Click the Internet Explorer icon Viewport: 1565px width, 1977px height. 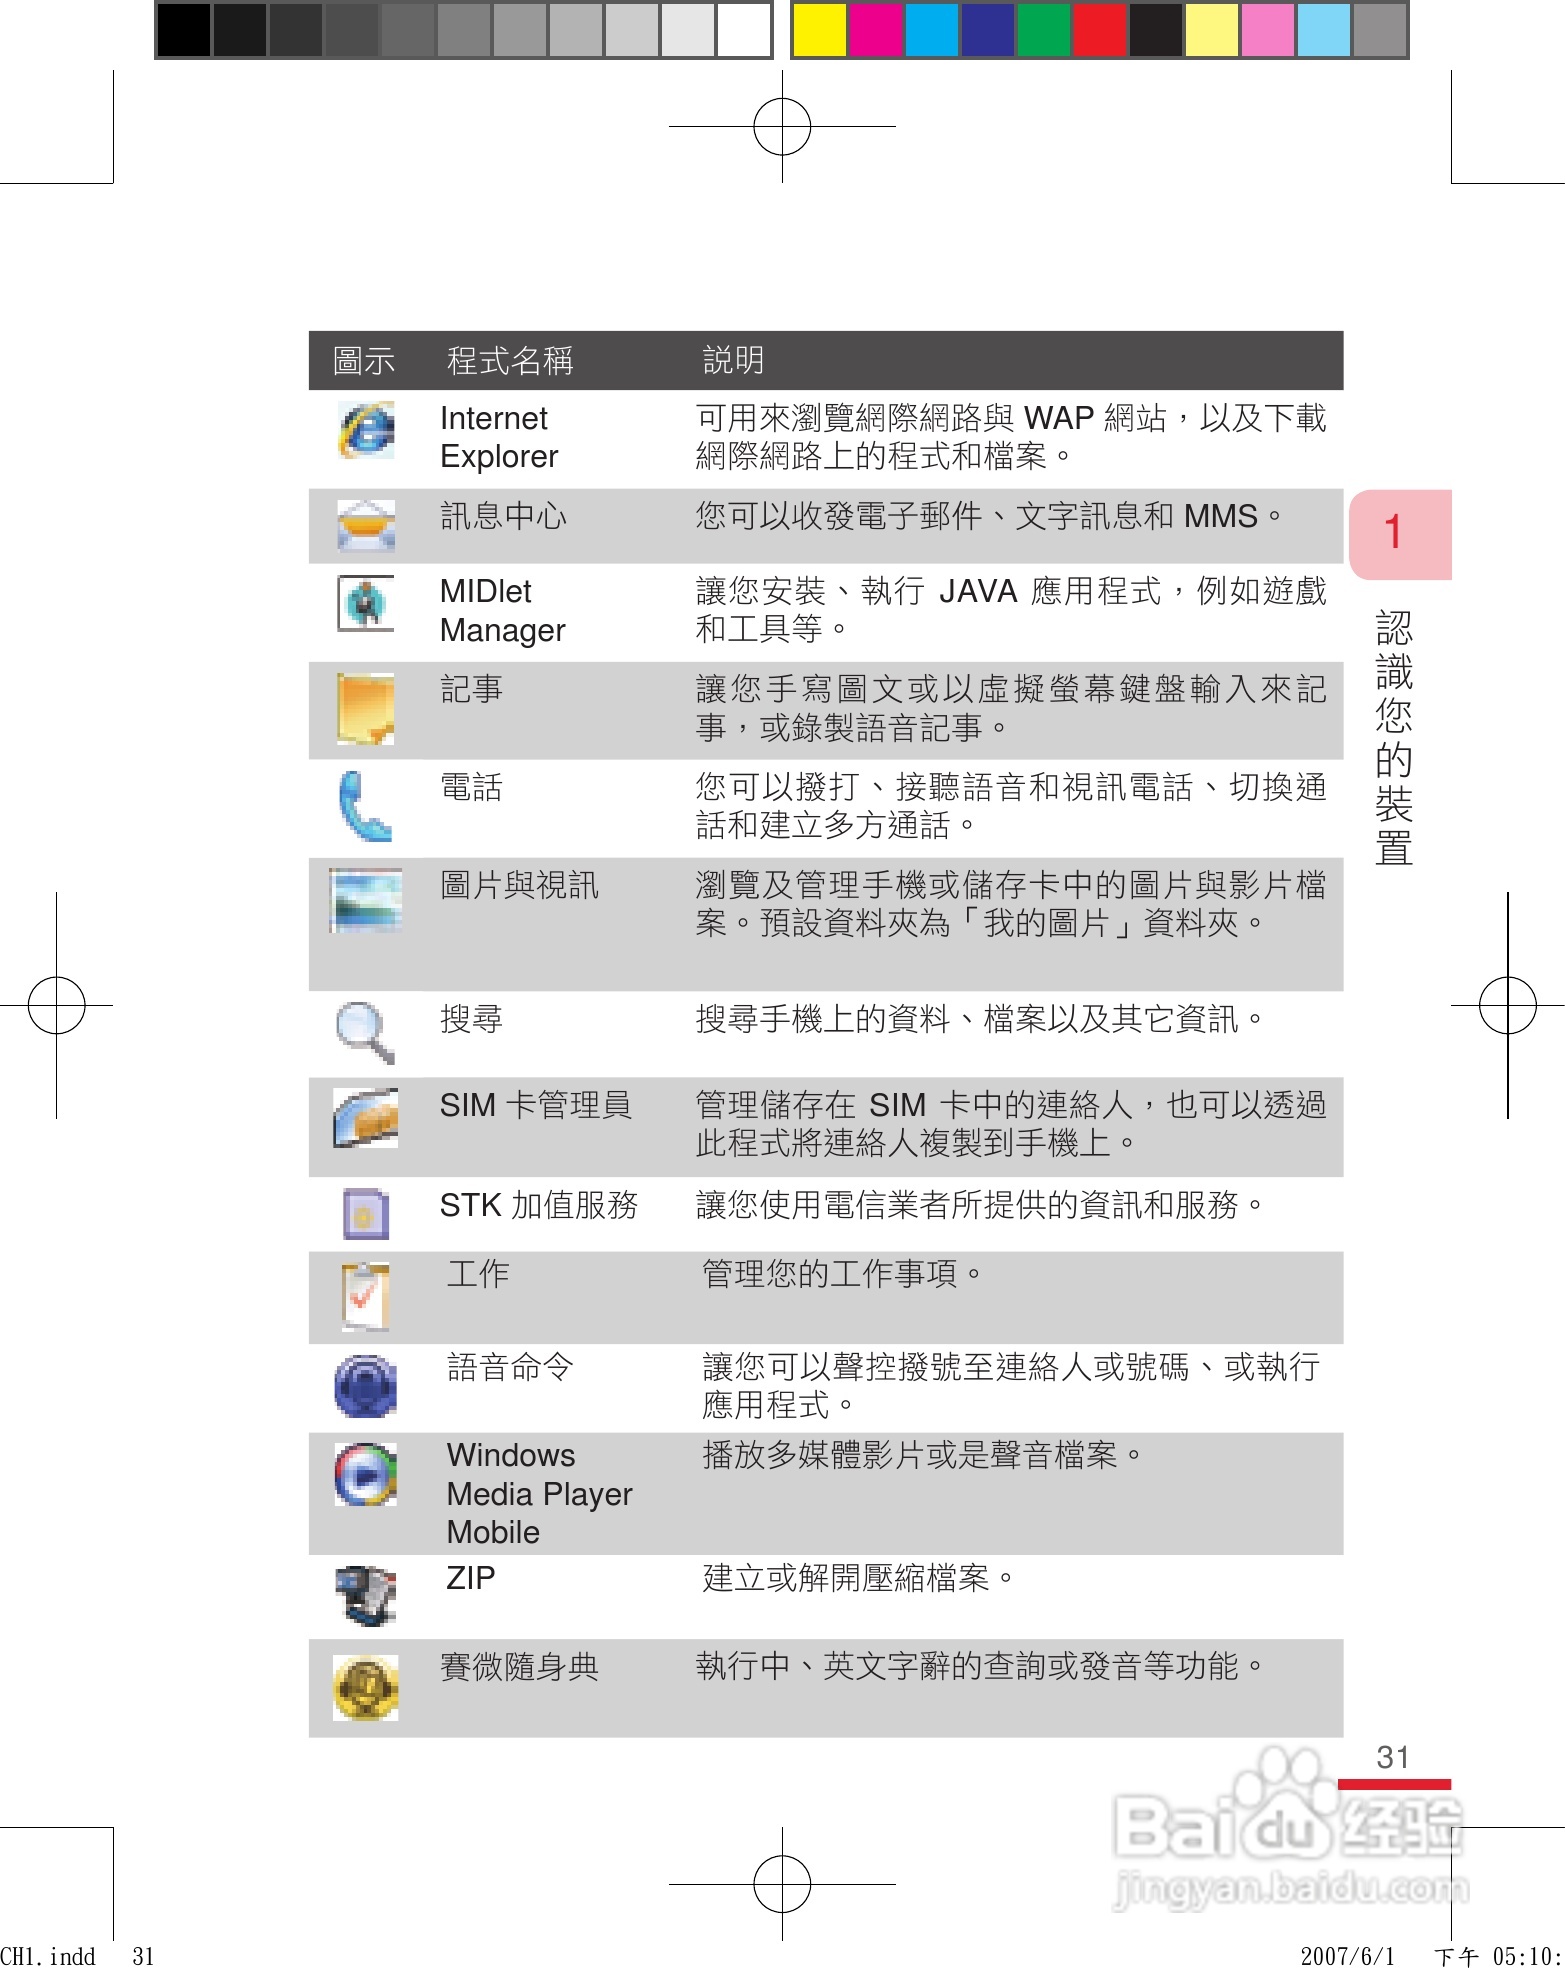pos(366,430)
